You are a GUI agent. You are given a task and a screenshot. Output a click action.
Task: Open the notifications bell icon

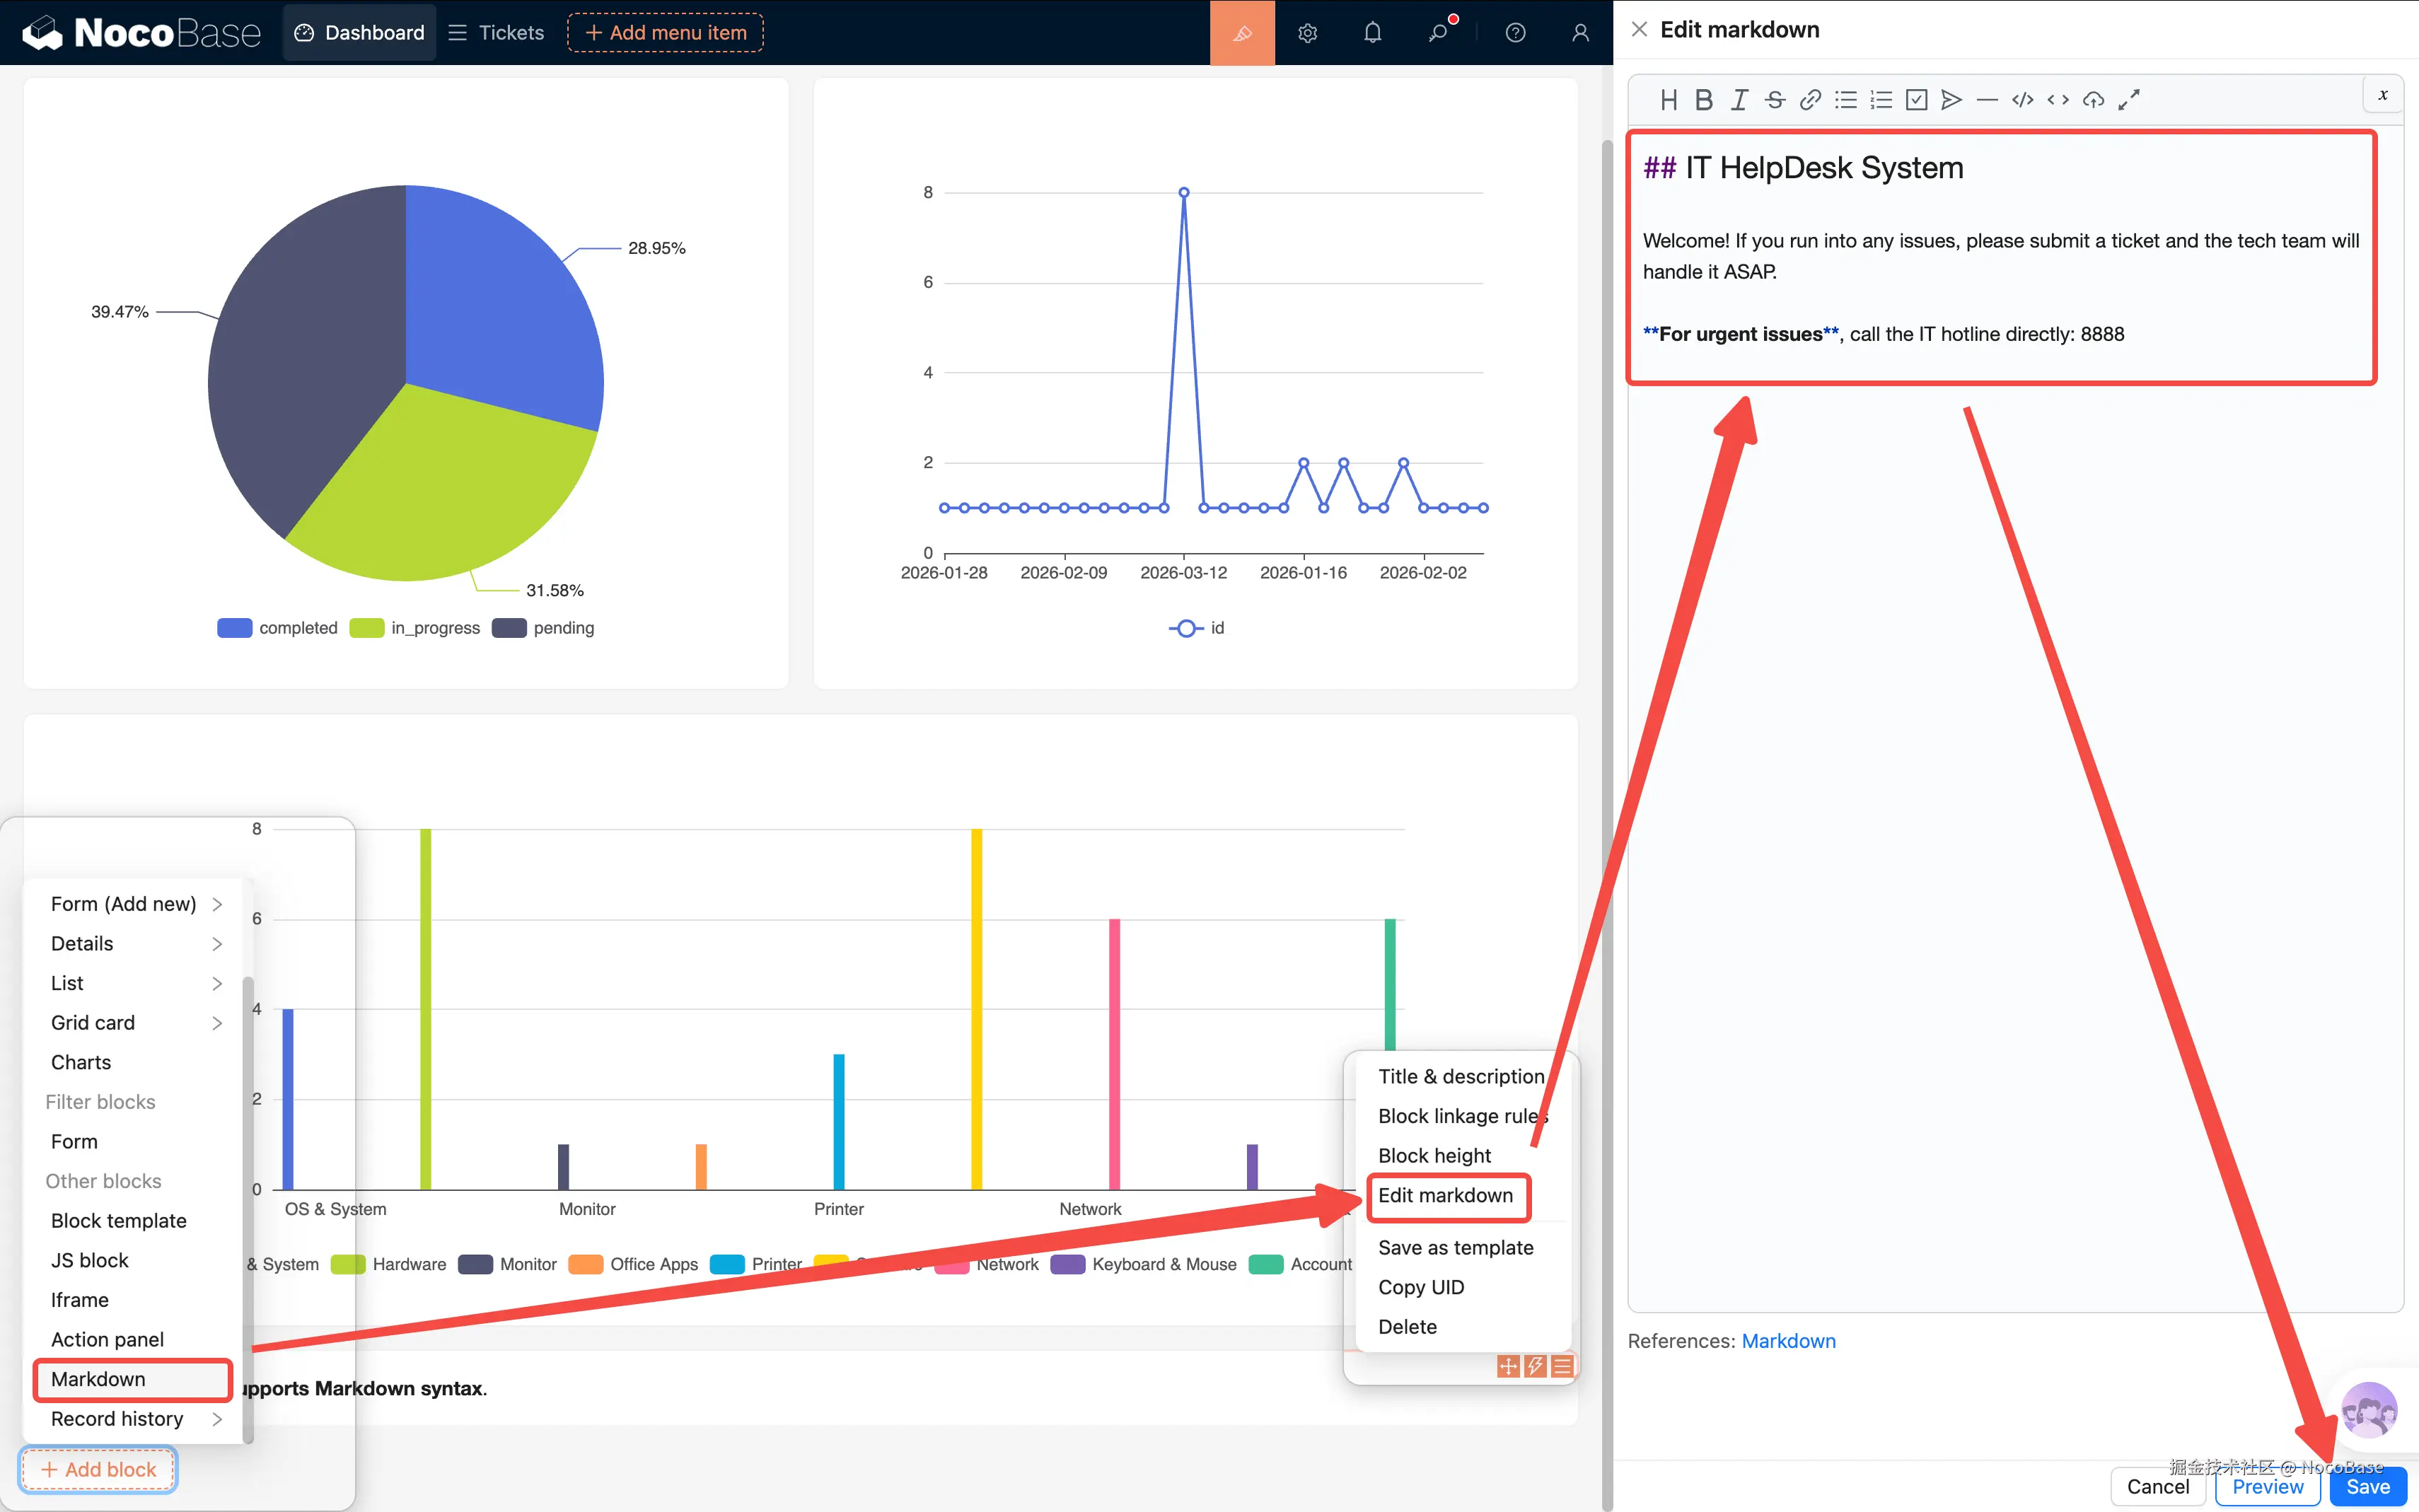(1373, 33)
